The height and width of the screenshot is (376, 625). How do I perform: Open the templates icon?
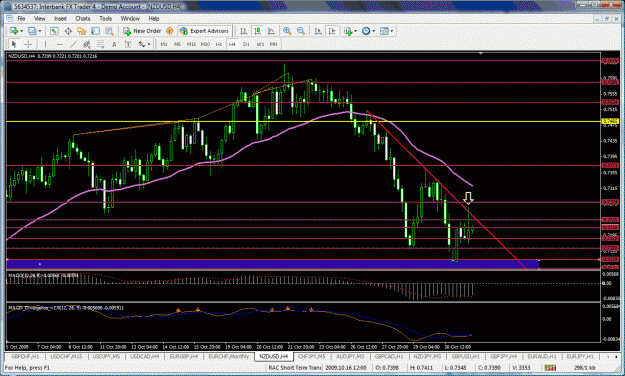tap(384, 31)
